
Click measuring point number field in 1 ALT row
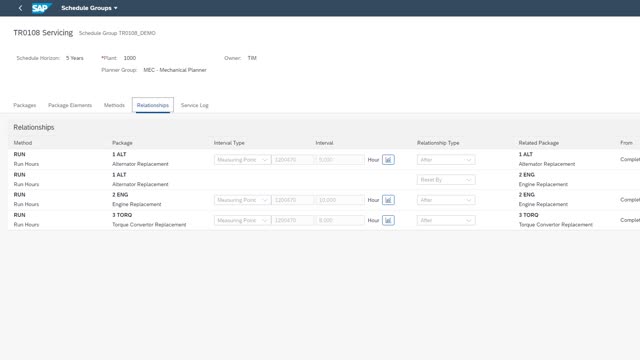coord(293,160)
